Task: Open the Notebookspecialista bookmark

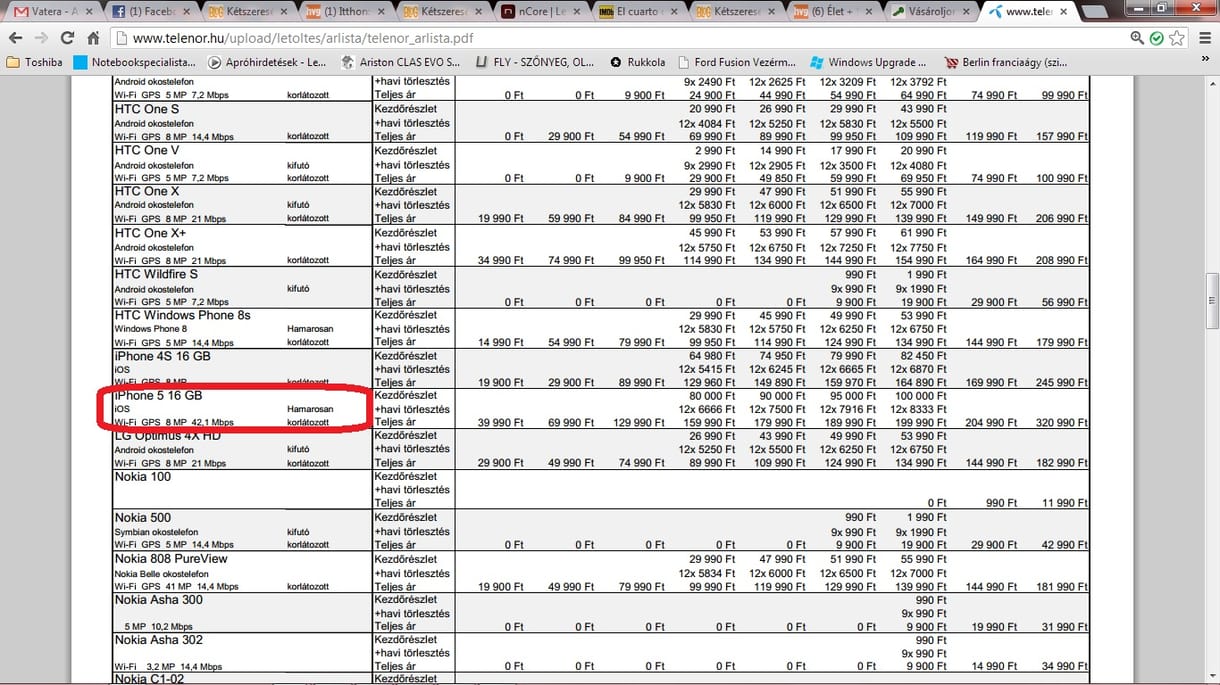Action: click(x=135, y=62)
